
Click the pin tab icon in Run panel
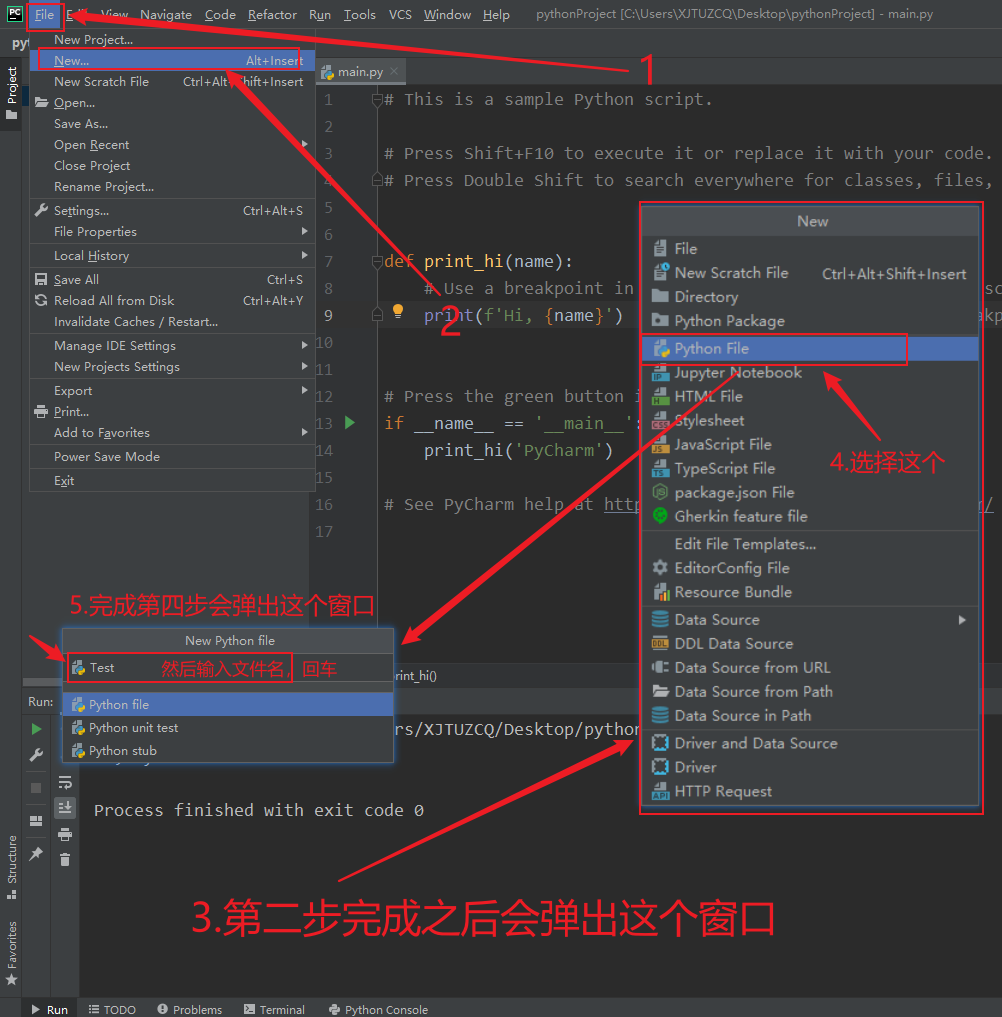36,854
